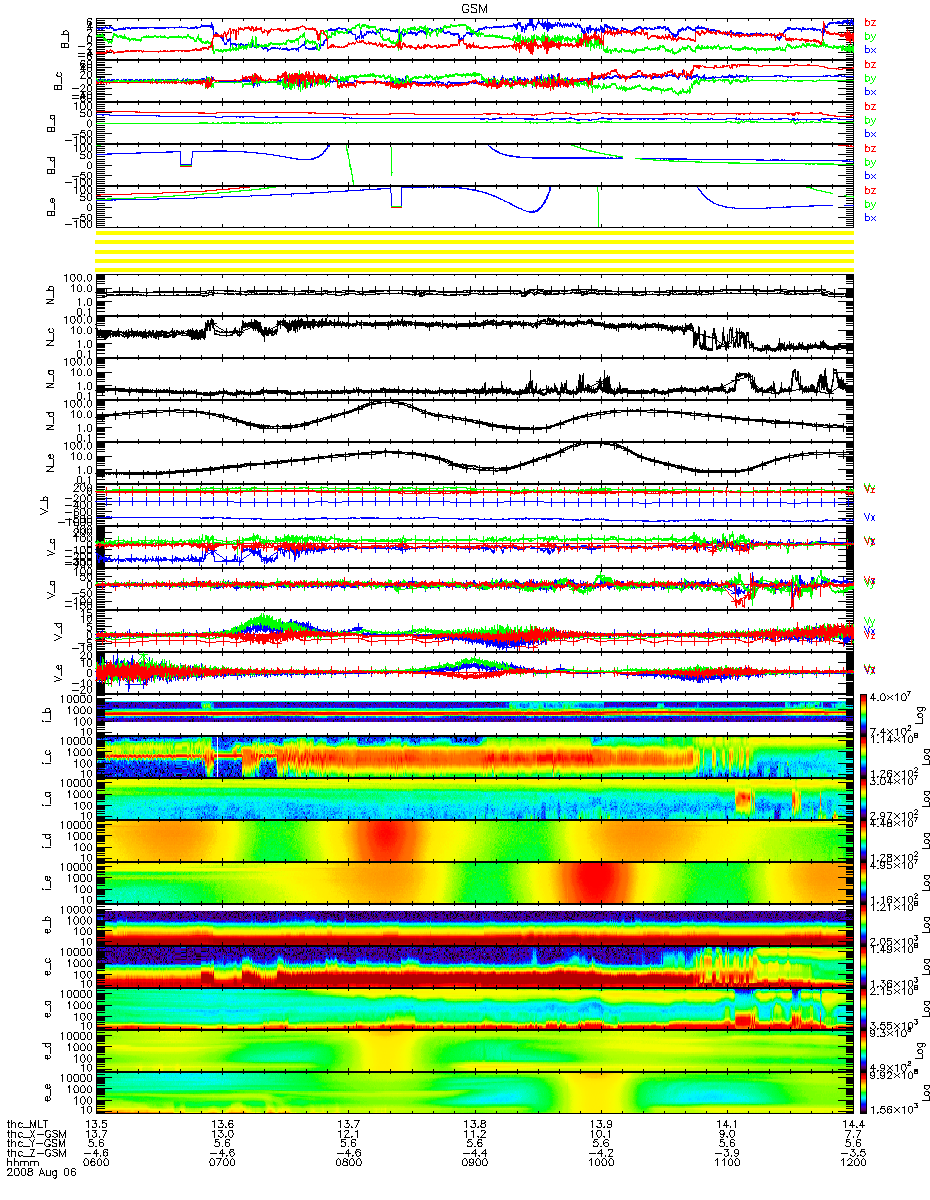The width and height of the screenshot is (930, 1200).
Task: Click the MLT value 13.9
Action: pyautogui.click(x=600, y=1125)
